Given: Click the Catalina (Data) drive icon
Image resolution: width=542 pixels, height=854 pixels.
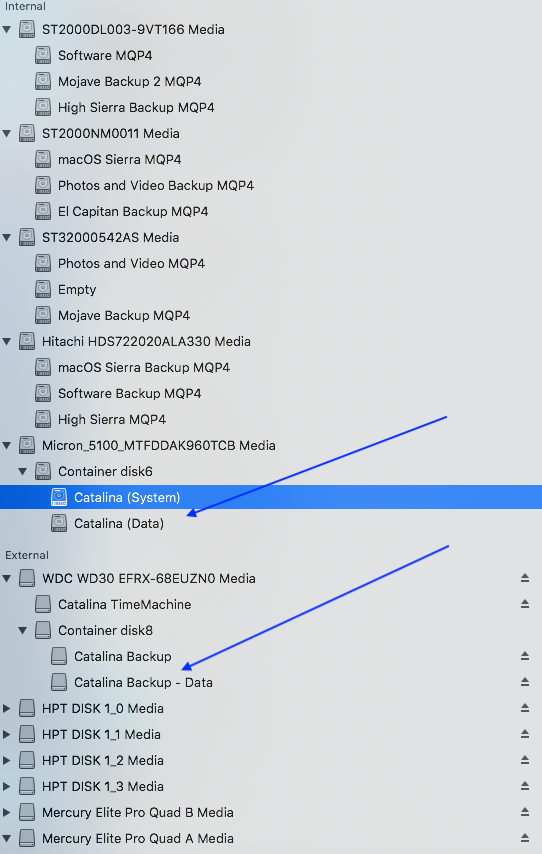Looking at the screenshot, I should [x=59, y=523].
